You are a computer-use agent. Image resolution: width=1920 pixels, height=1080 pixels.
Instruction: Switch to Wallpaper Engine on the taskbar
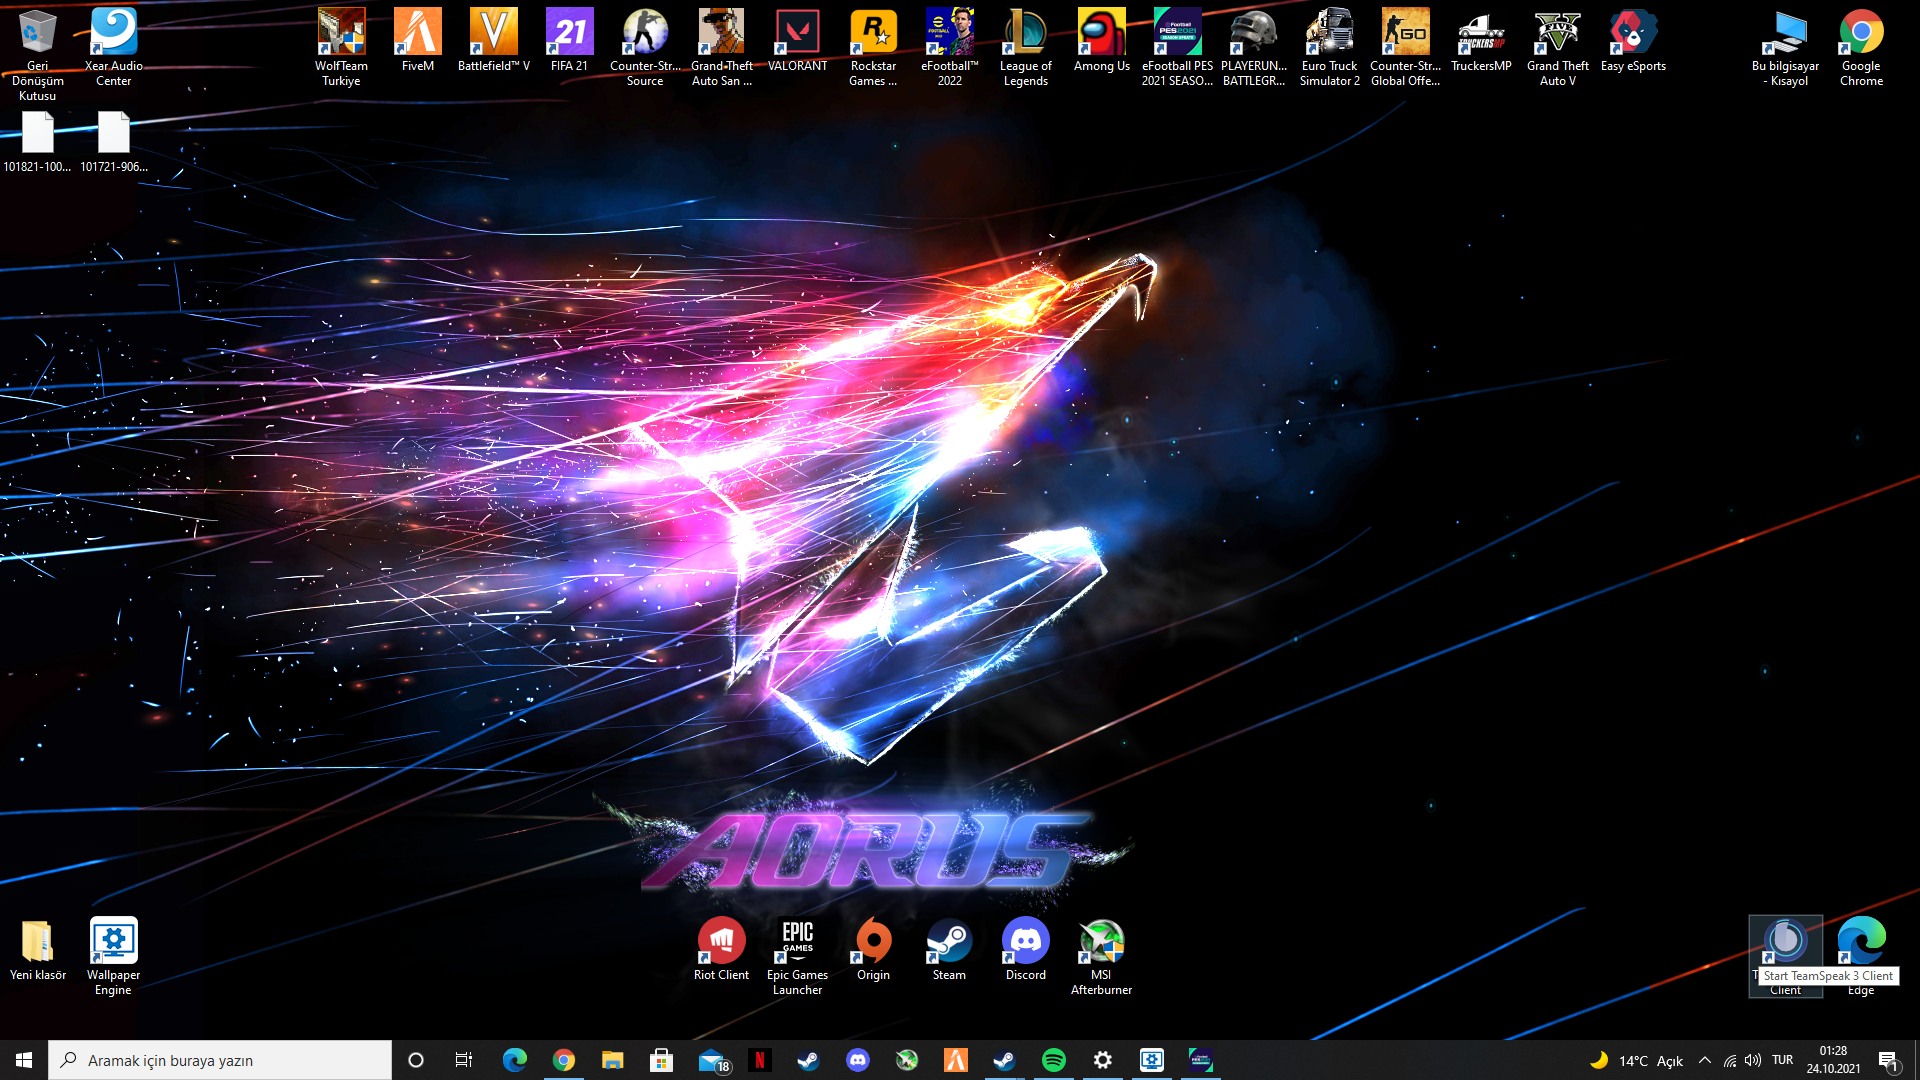1152,1060
